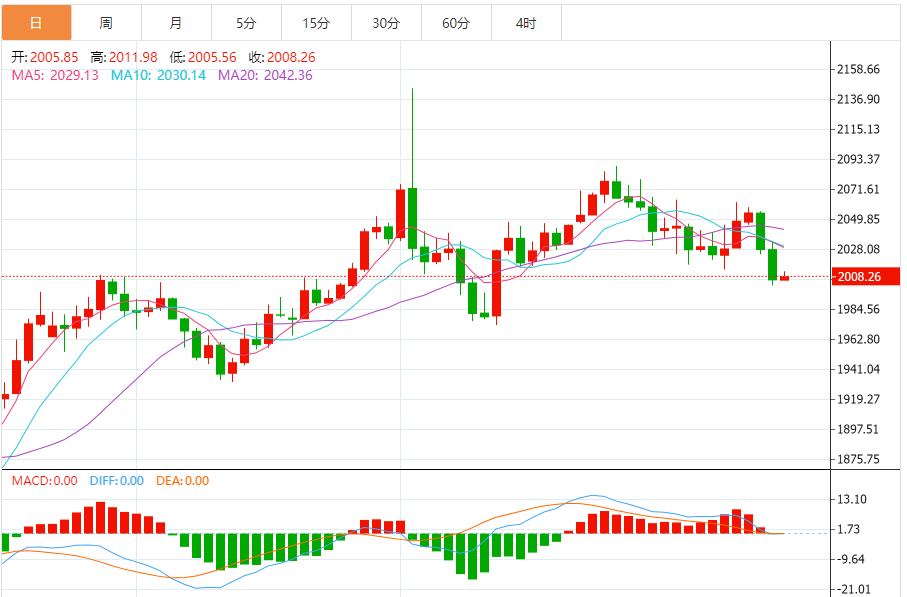Click the 1.73 MACD axis label
The image size is (907, 597).
click(x=849, y=529)
